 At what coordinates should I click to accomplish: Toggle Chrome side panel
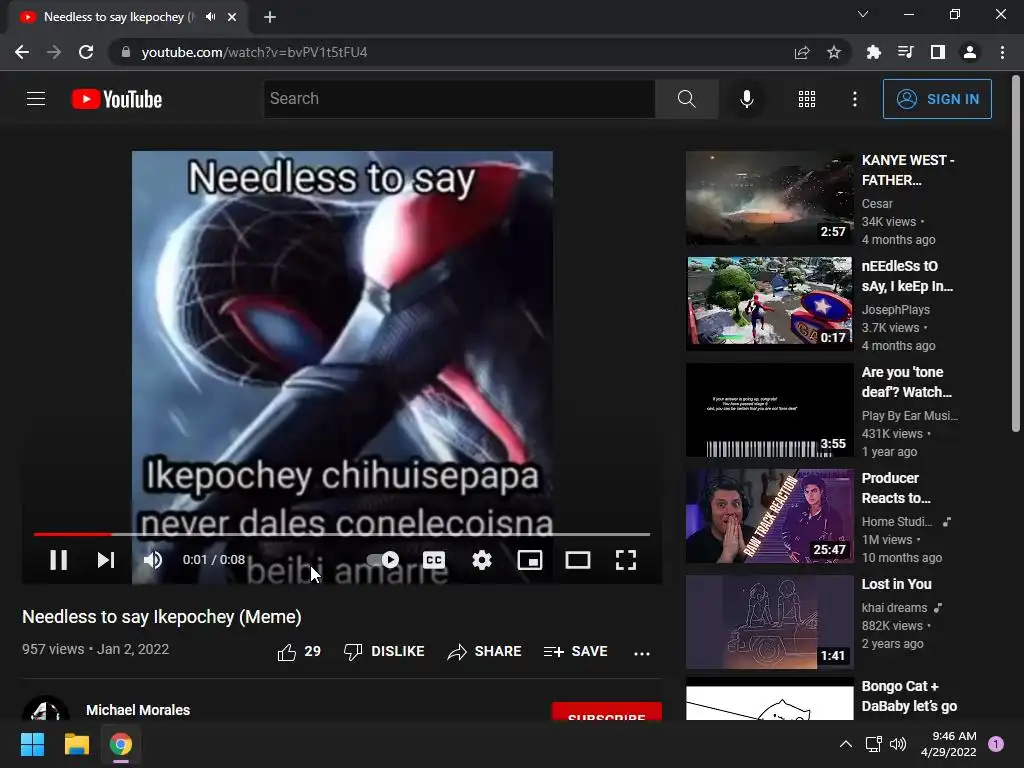click(x=938, y=52)
